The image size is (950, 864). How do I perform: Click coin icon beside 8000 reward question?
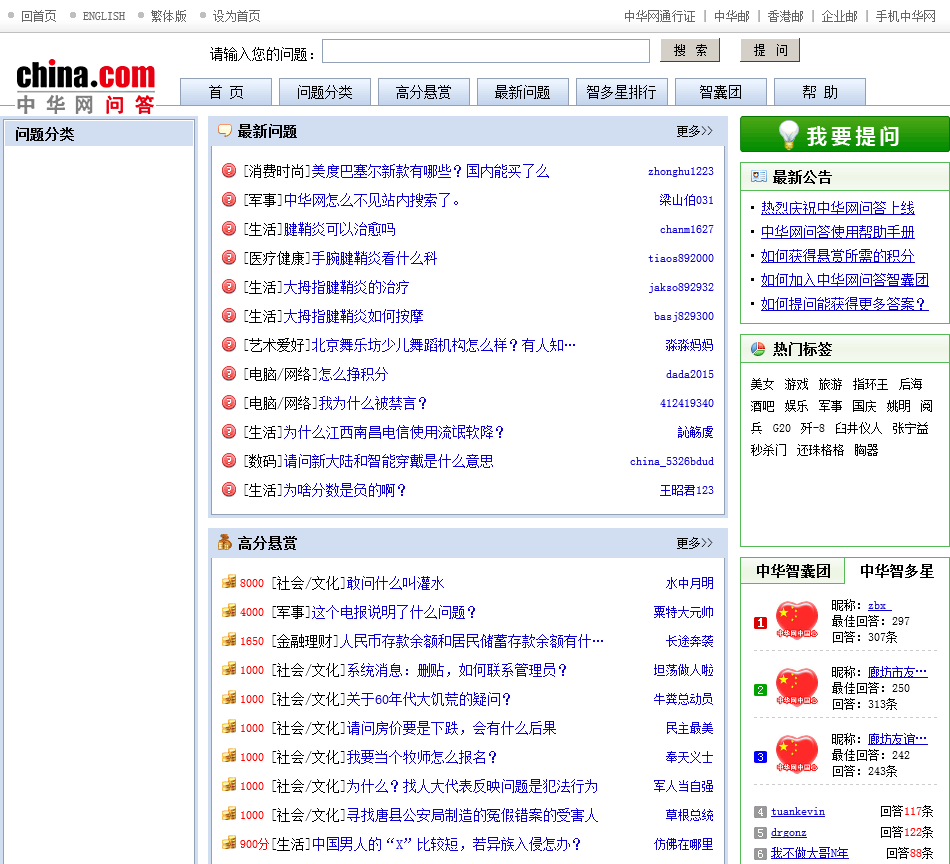click(228, 582)
